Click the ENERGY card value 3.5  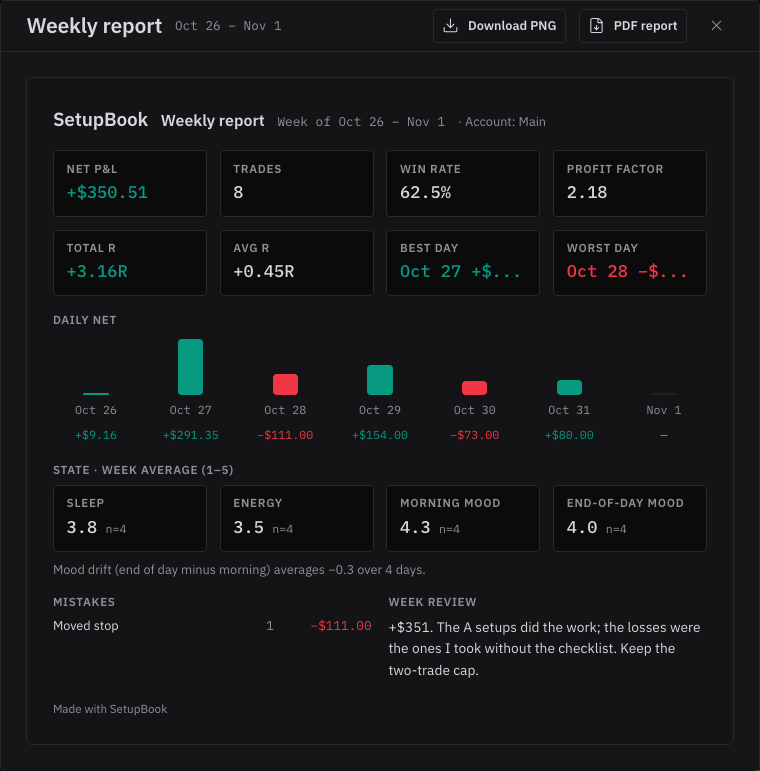click(248, 528)
